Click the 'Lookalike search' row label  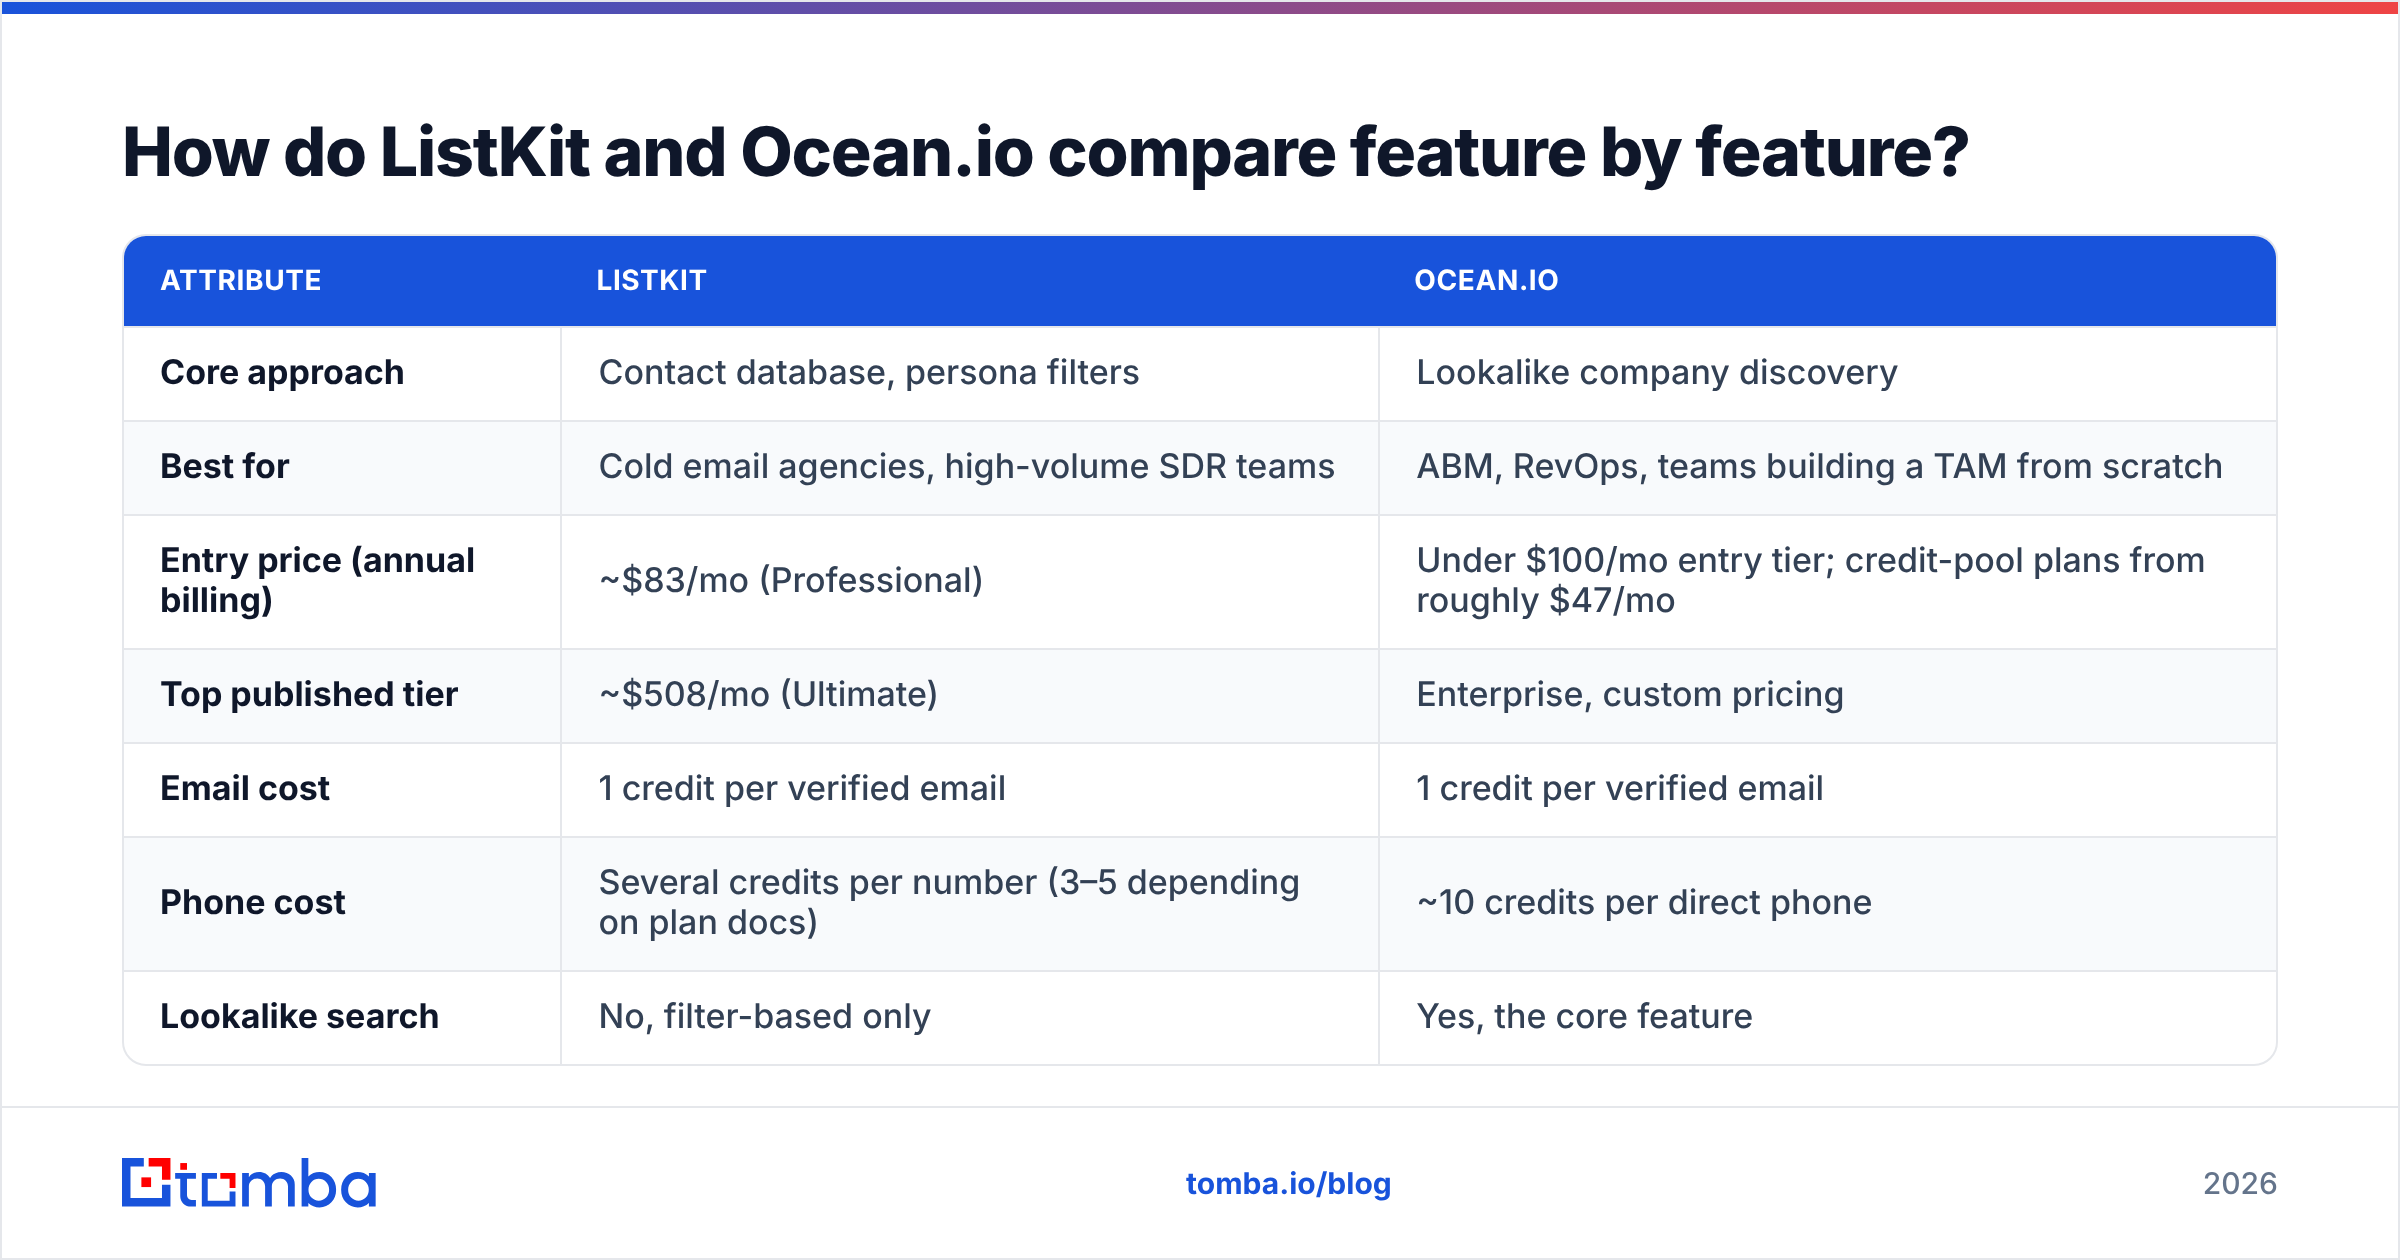coord(299,1017)
